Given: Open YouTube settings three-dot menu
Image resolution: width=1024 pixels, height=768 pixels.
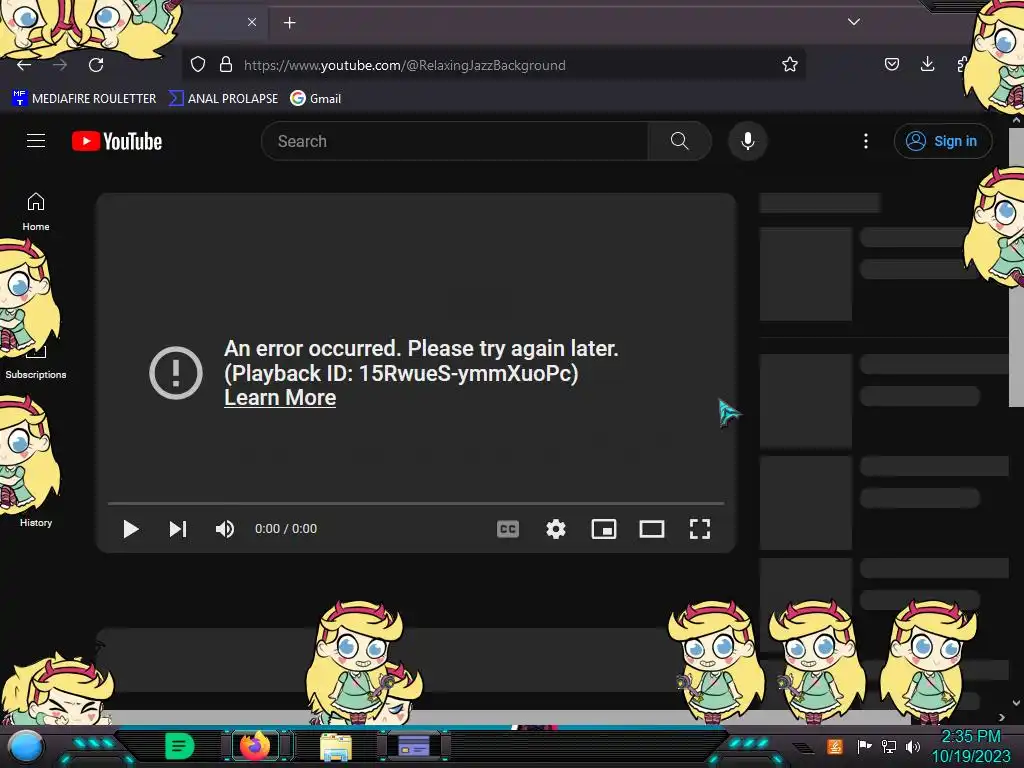Looking at the screenshot, I should click(866, 141).
